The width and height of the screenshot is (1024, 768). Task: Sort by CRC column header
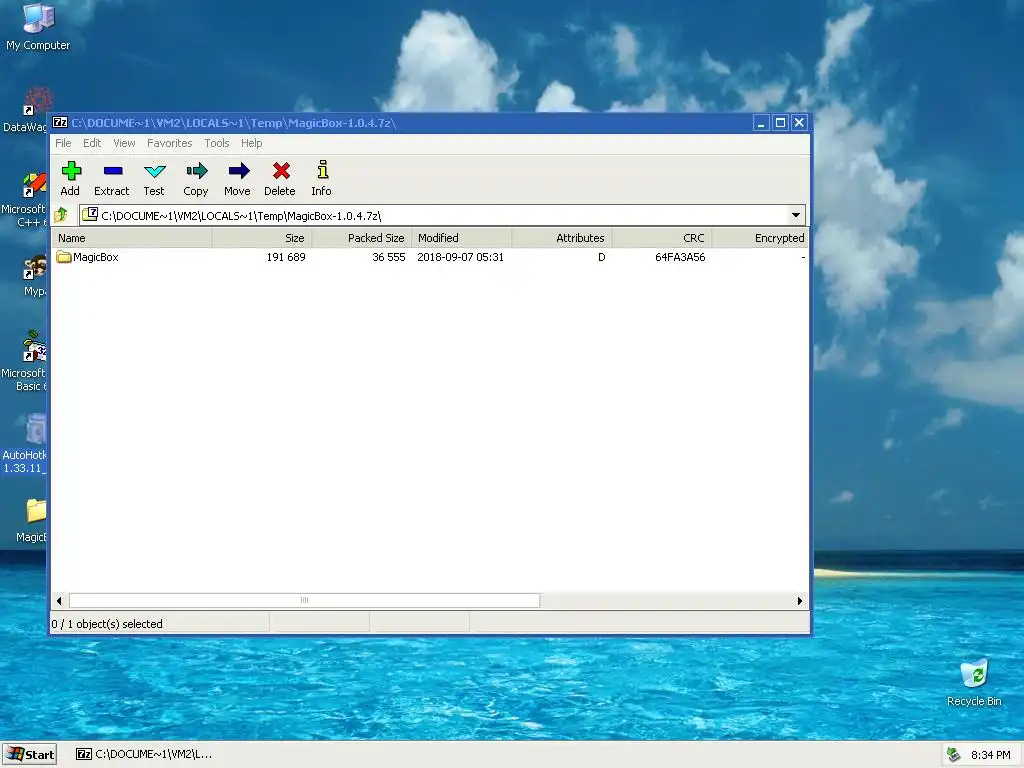click(662, 238)
